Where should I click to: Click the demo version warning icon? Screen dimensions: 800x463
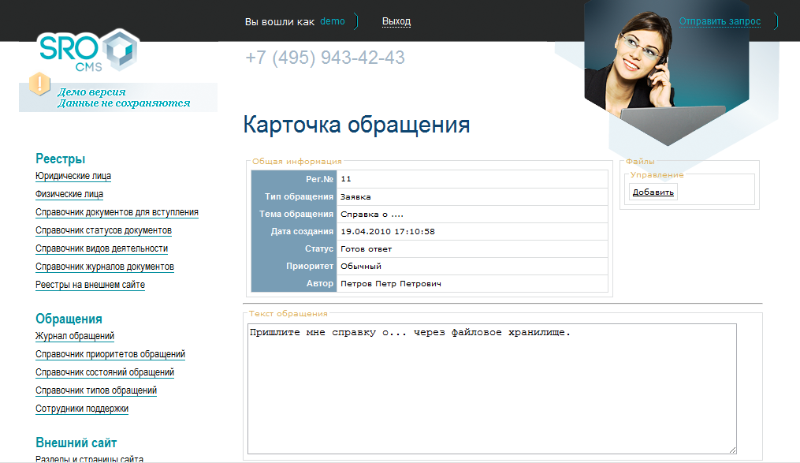click(40, 85)
